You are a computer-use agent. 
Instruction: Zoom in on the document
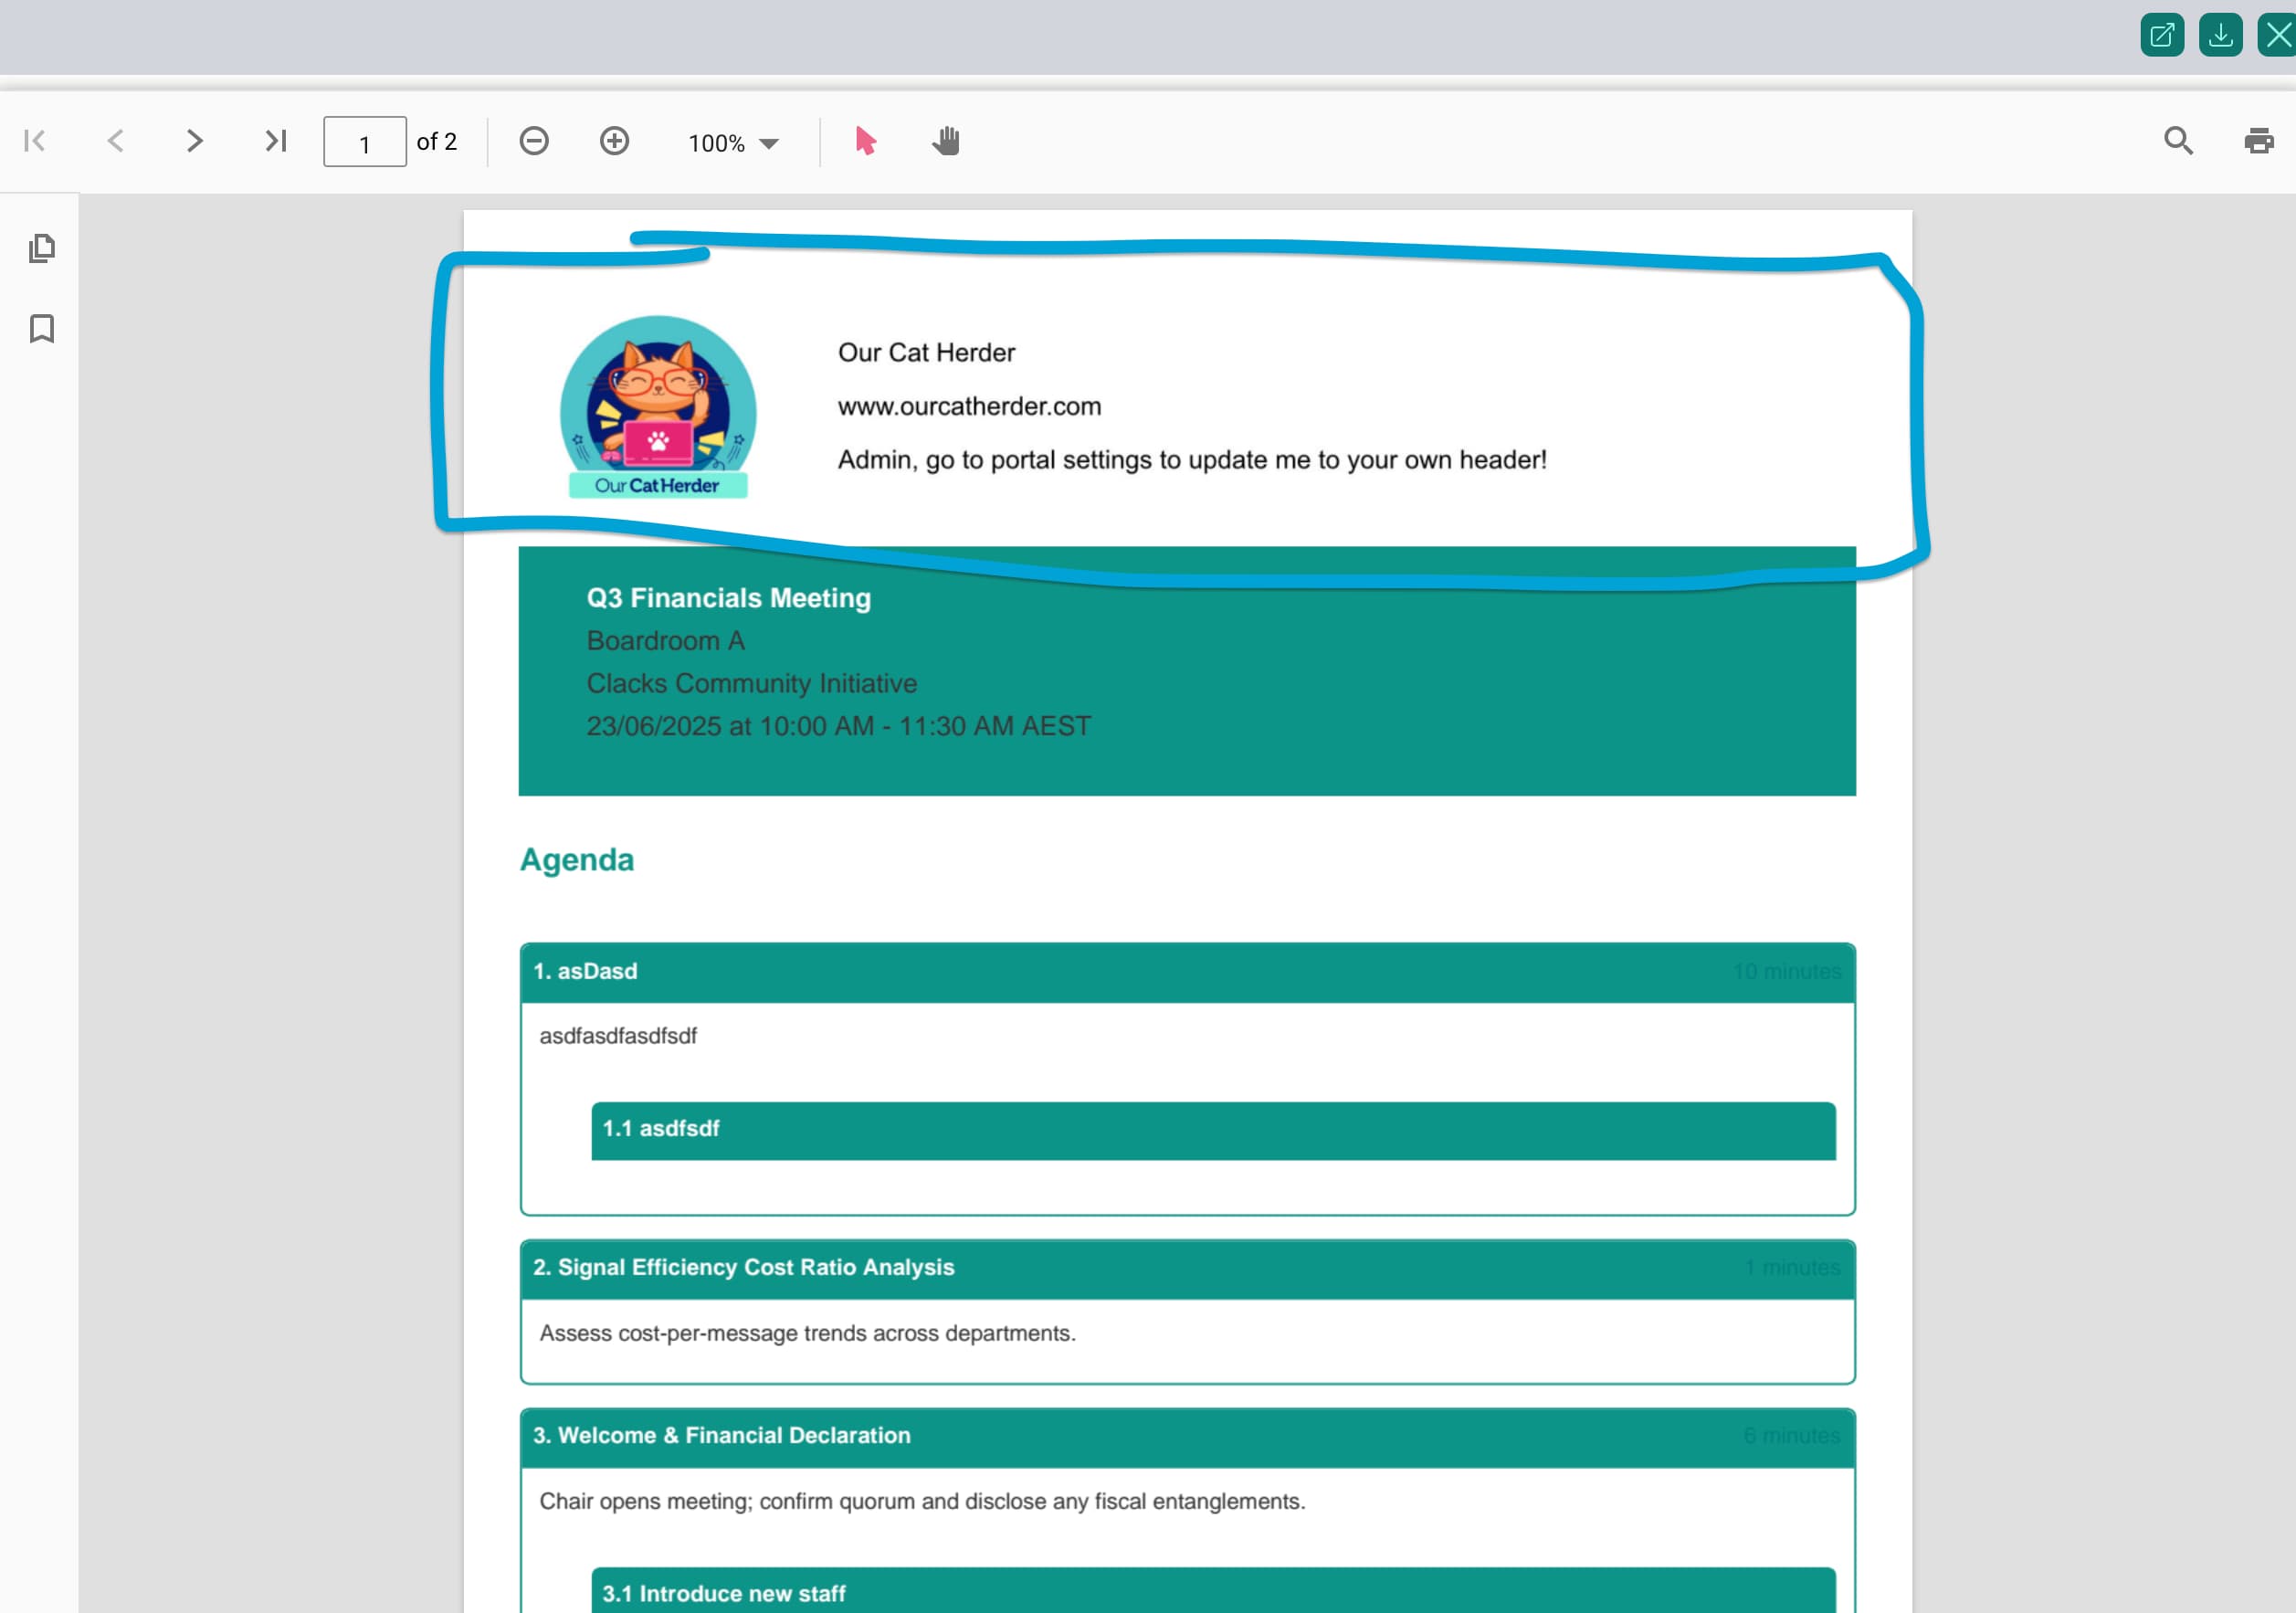(x=614, y=141)
